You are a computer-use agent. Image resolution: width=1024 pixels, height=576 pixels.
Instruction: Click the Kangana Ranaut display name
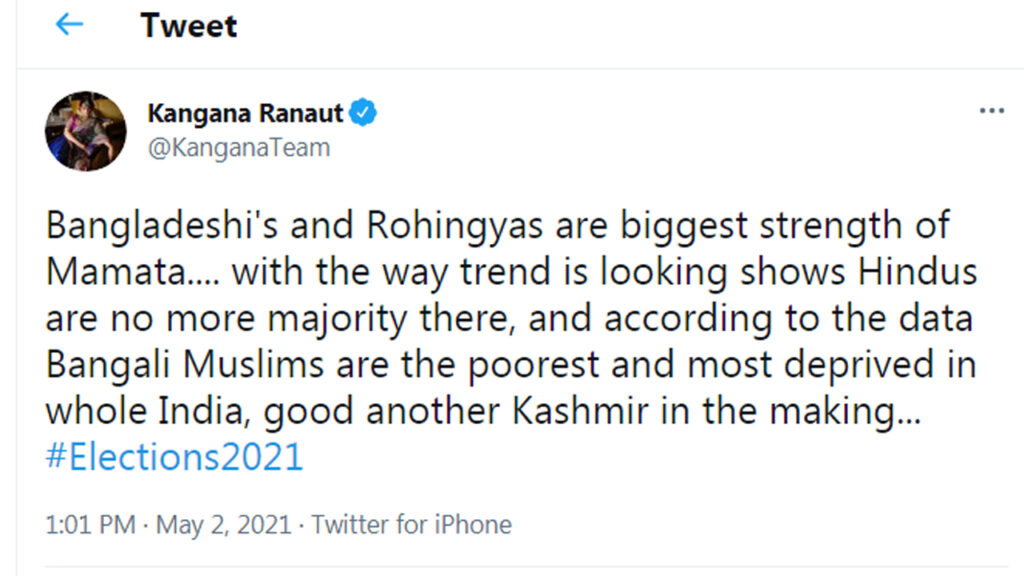(245, 113)
